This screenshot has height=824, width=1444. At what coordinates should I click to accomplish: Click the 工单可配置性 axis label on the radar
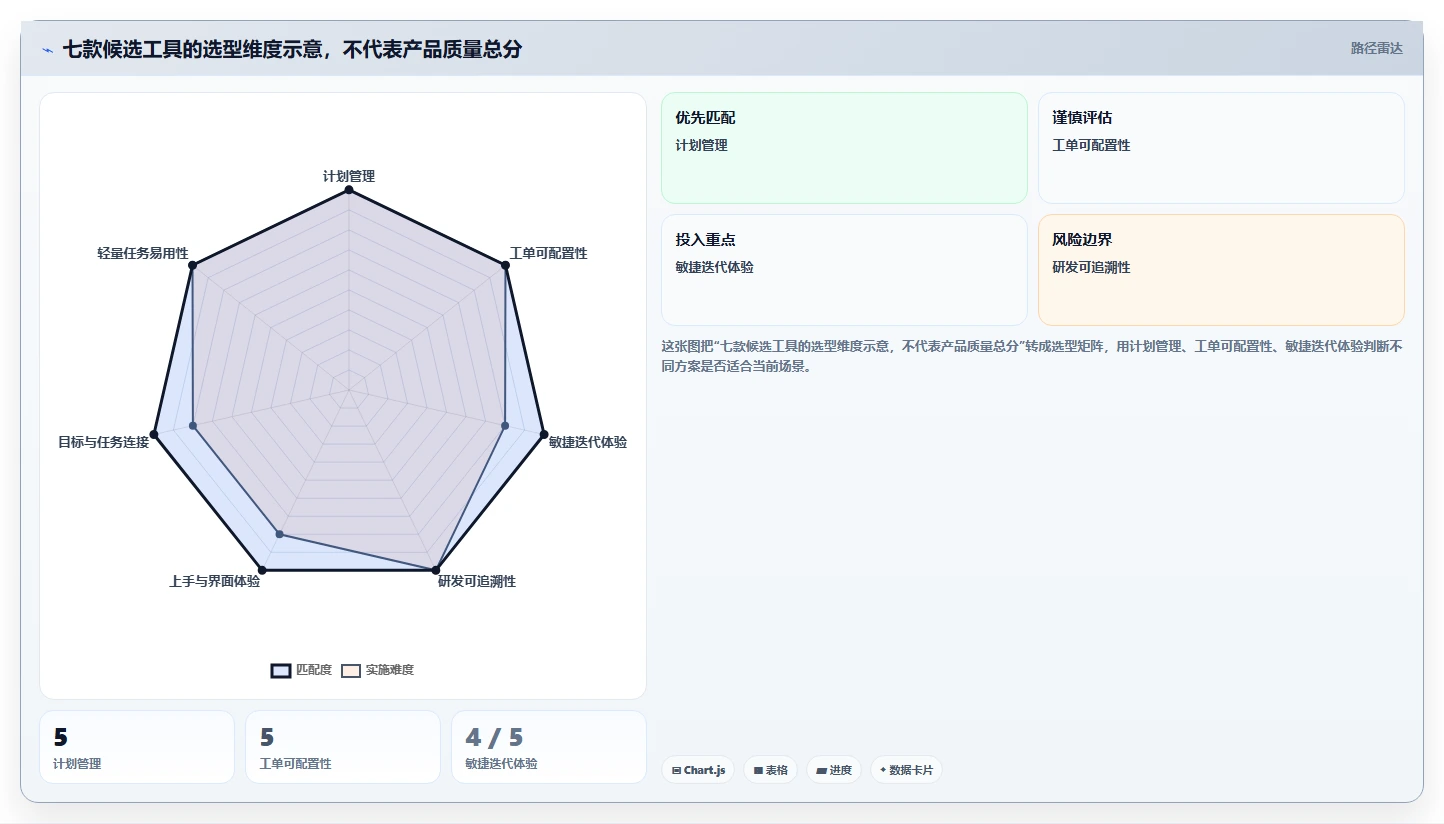click(x=548, y=253)
